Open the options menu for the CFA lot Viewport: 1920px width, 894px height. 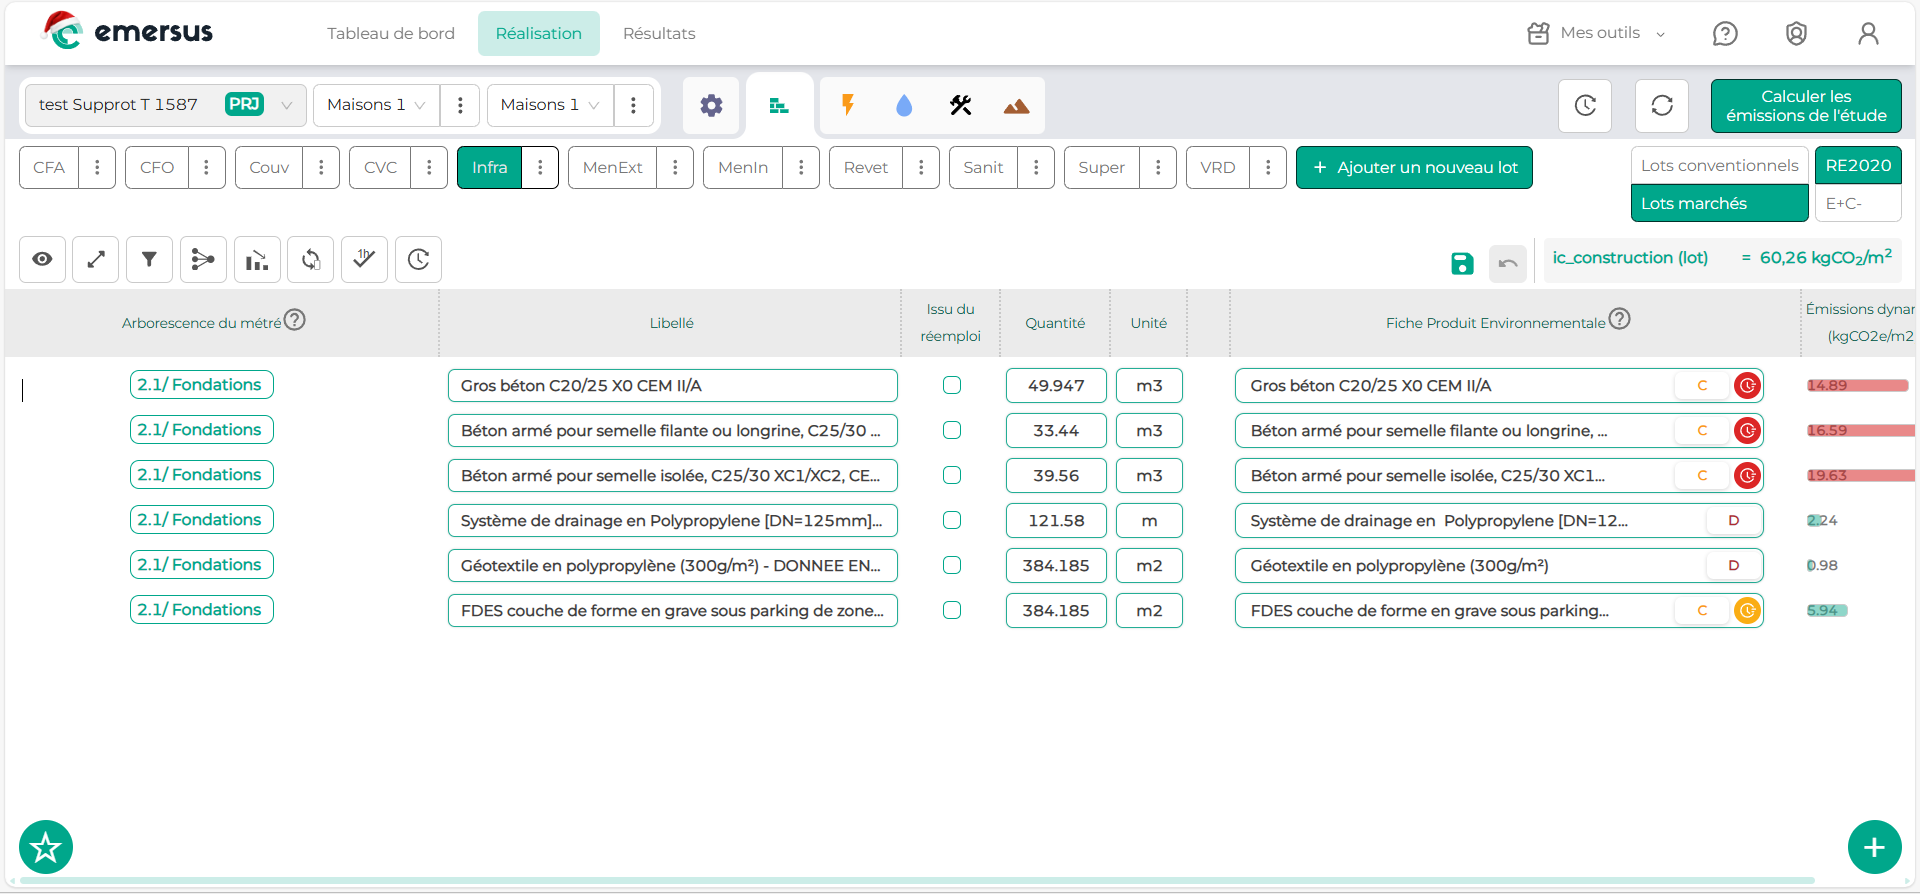tap(97, 167)
